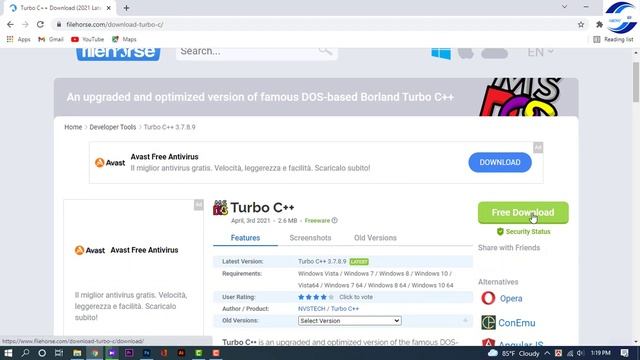Open File Explorer from the taskbar

pyautogui.click(x=77, y=353)
